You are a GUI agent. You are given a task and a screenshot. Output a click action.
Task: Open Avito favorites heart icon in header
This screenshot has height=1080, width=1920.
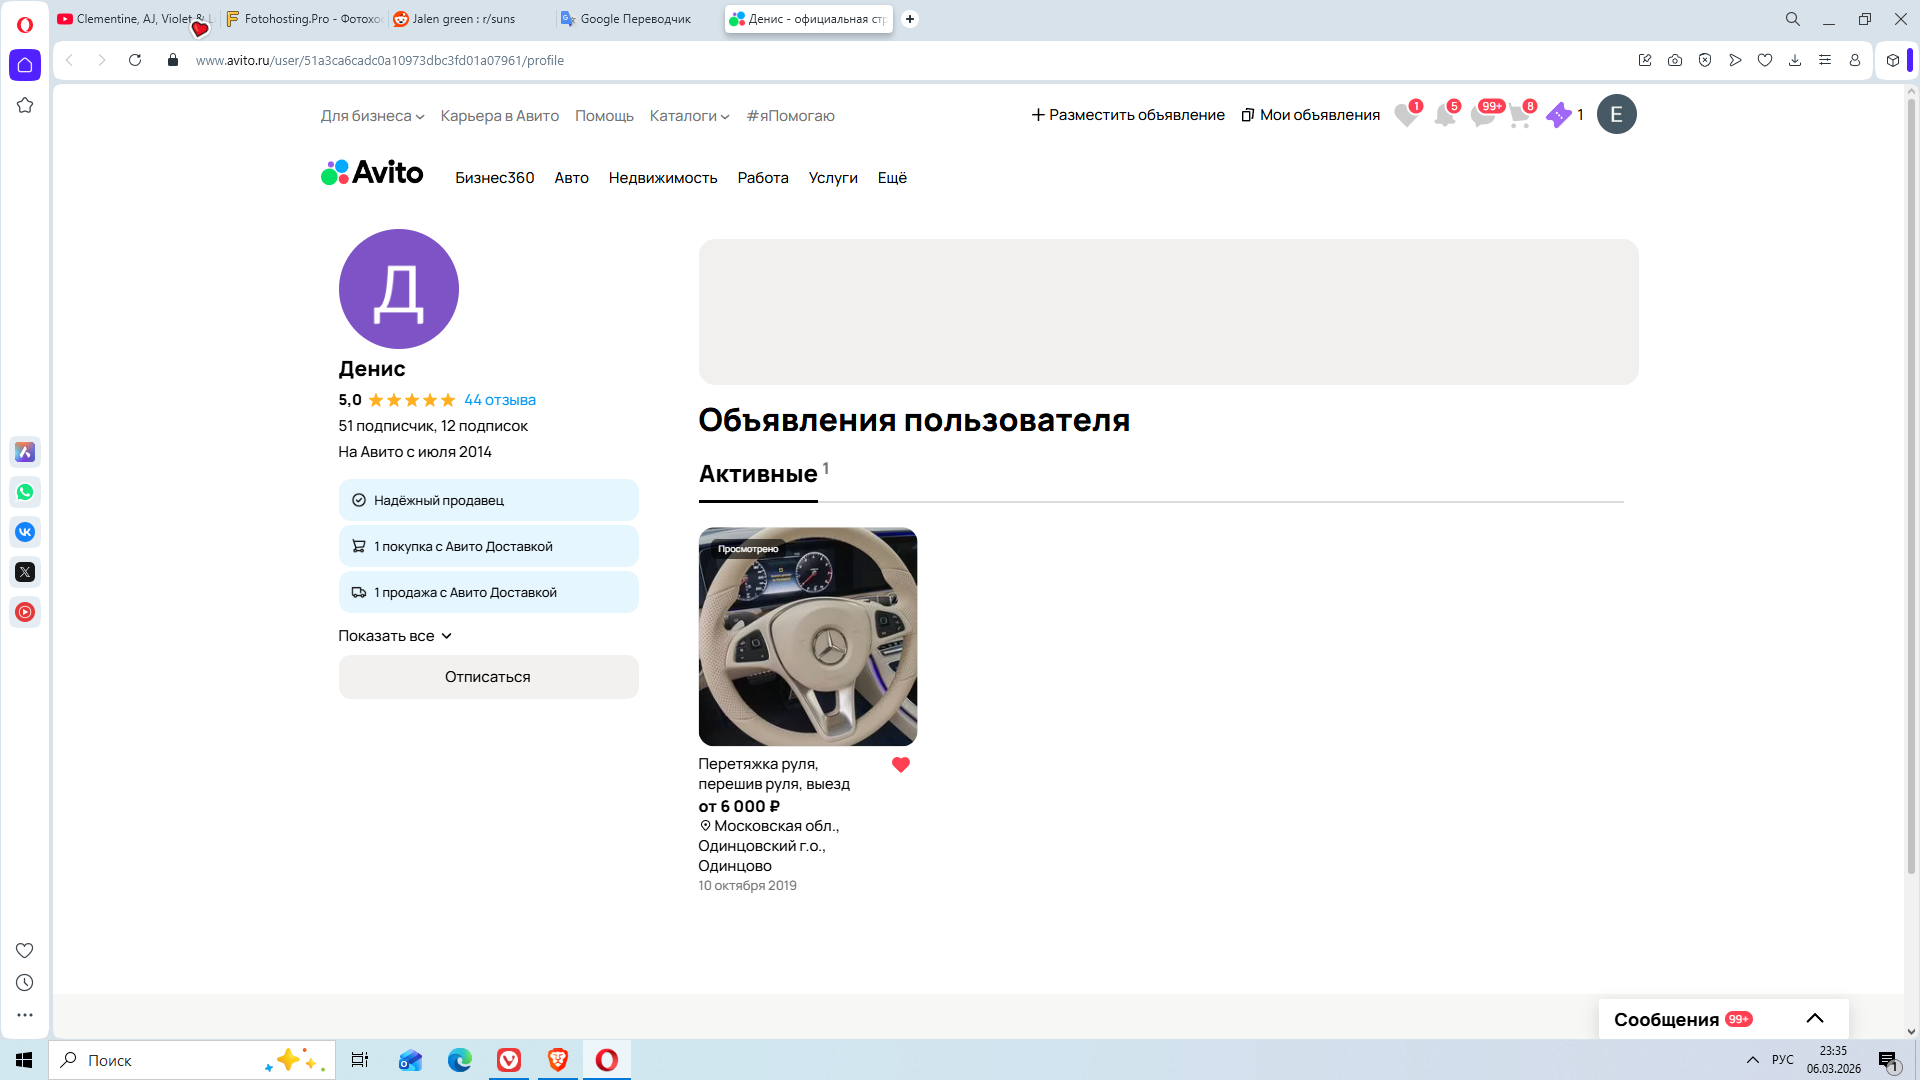point(1406,116)
